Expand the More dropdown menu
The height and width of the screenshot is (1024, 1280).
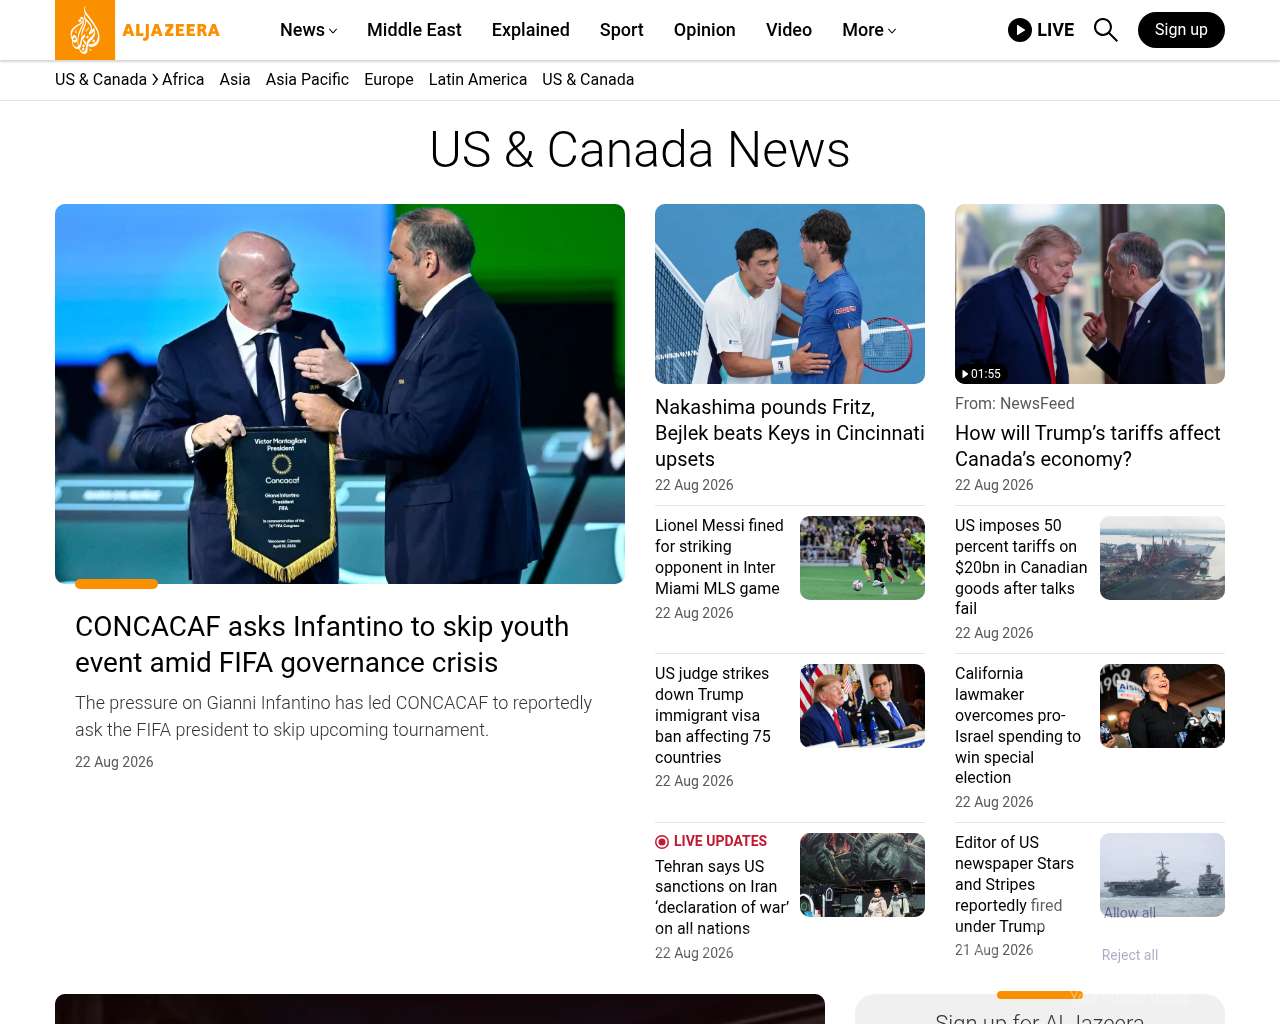tap(869, 30)
